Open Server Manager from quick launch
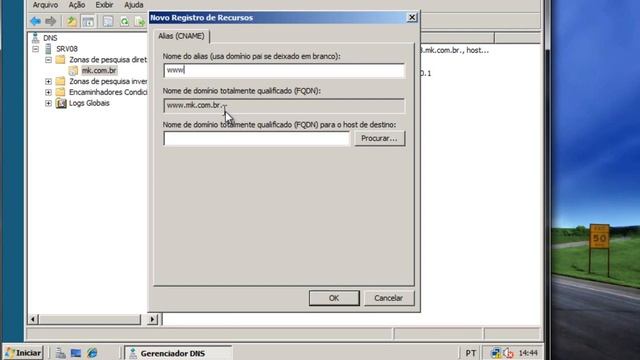Viewport: 640px width, 360px height. point(60,353)
